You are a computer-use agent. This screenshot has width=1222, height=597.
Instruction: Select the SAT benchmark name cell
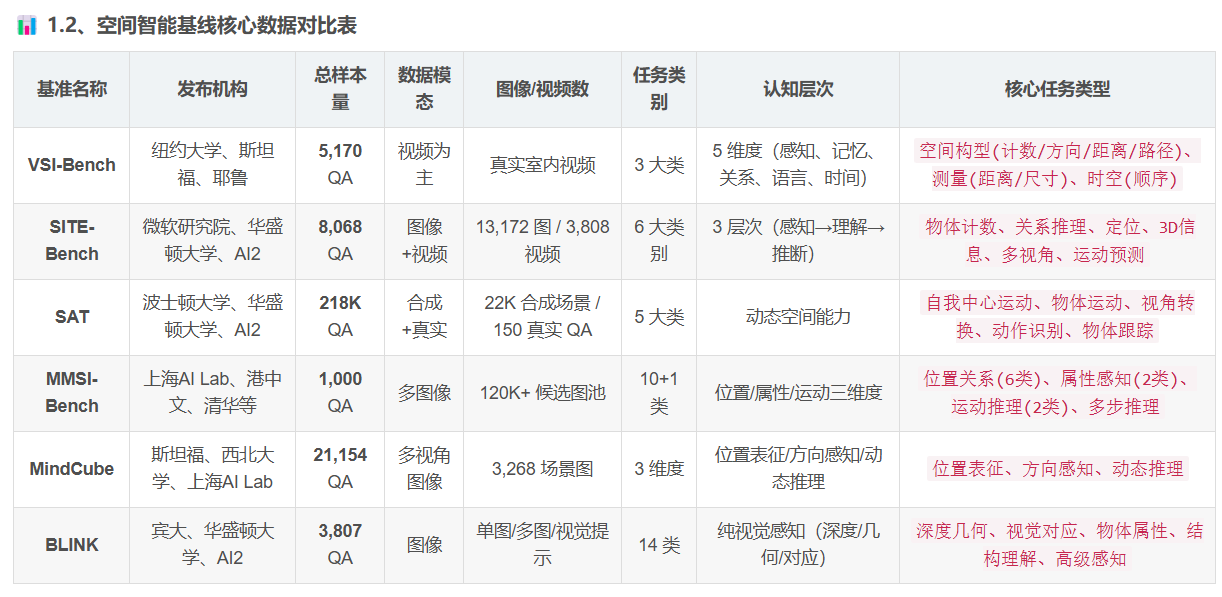72,317
